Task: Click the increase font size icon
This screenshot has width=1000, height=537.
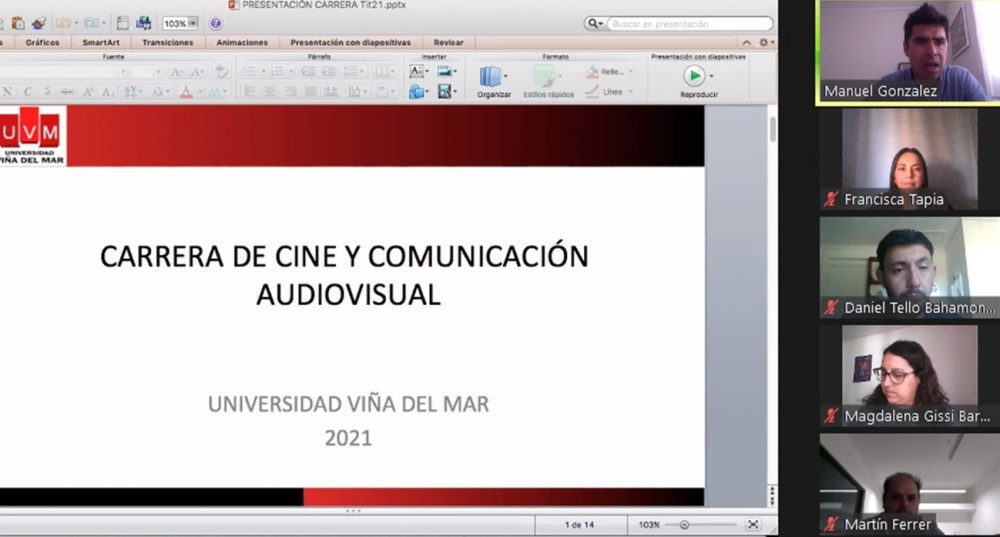Action: 177,72
